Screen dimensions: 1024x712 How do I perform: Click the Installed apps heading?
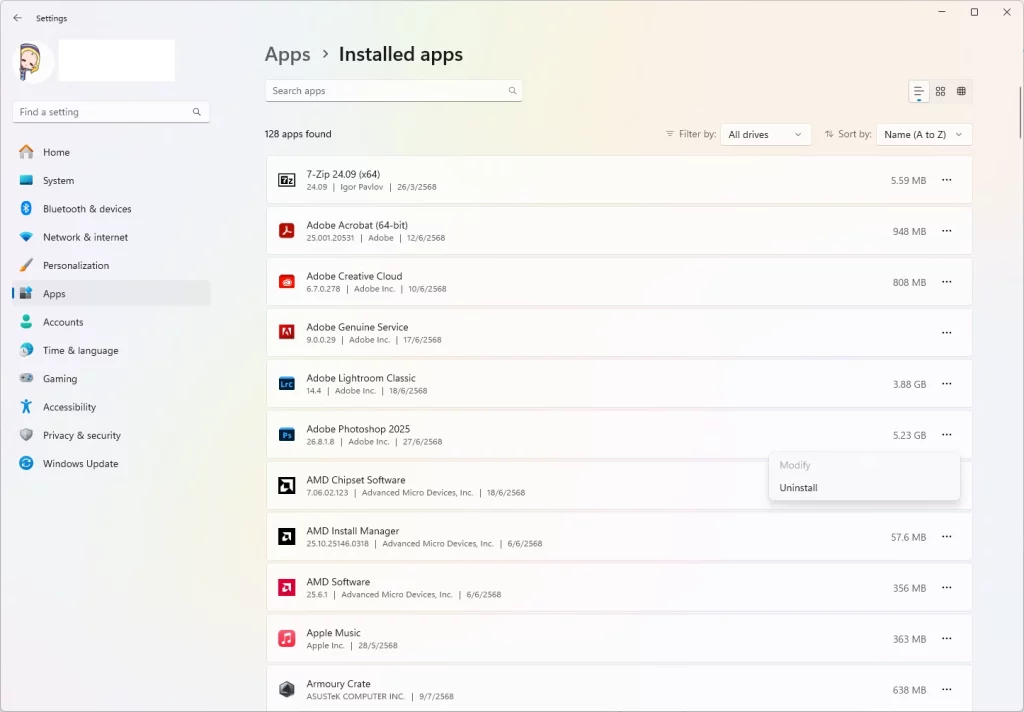400,54
